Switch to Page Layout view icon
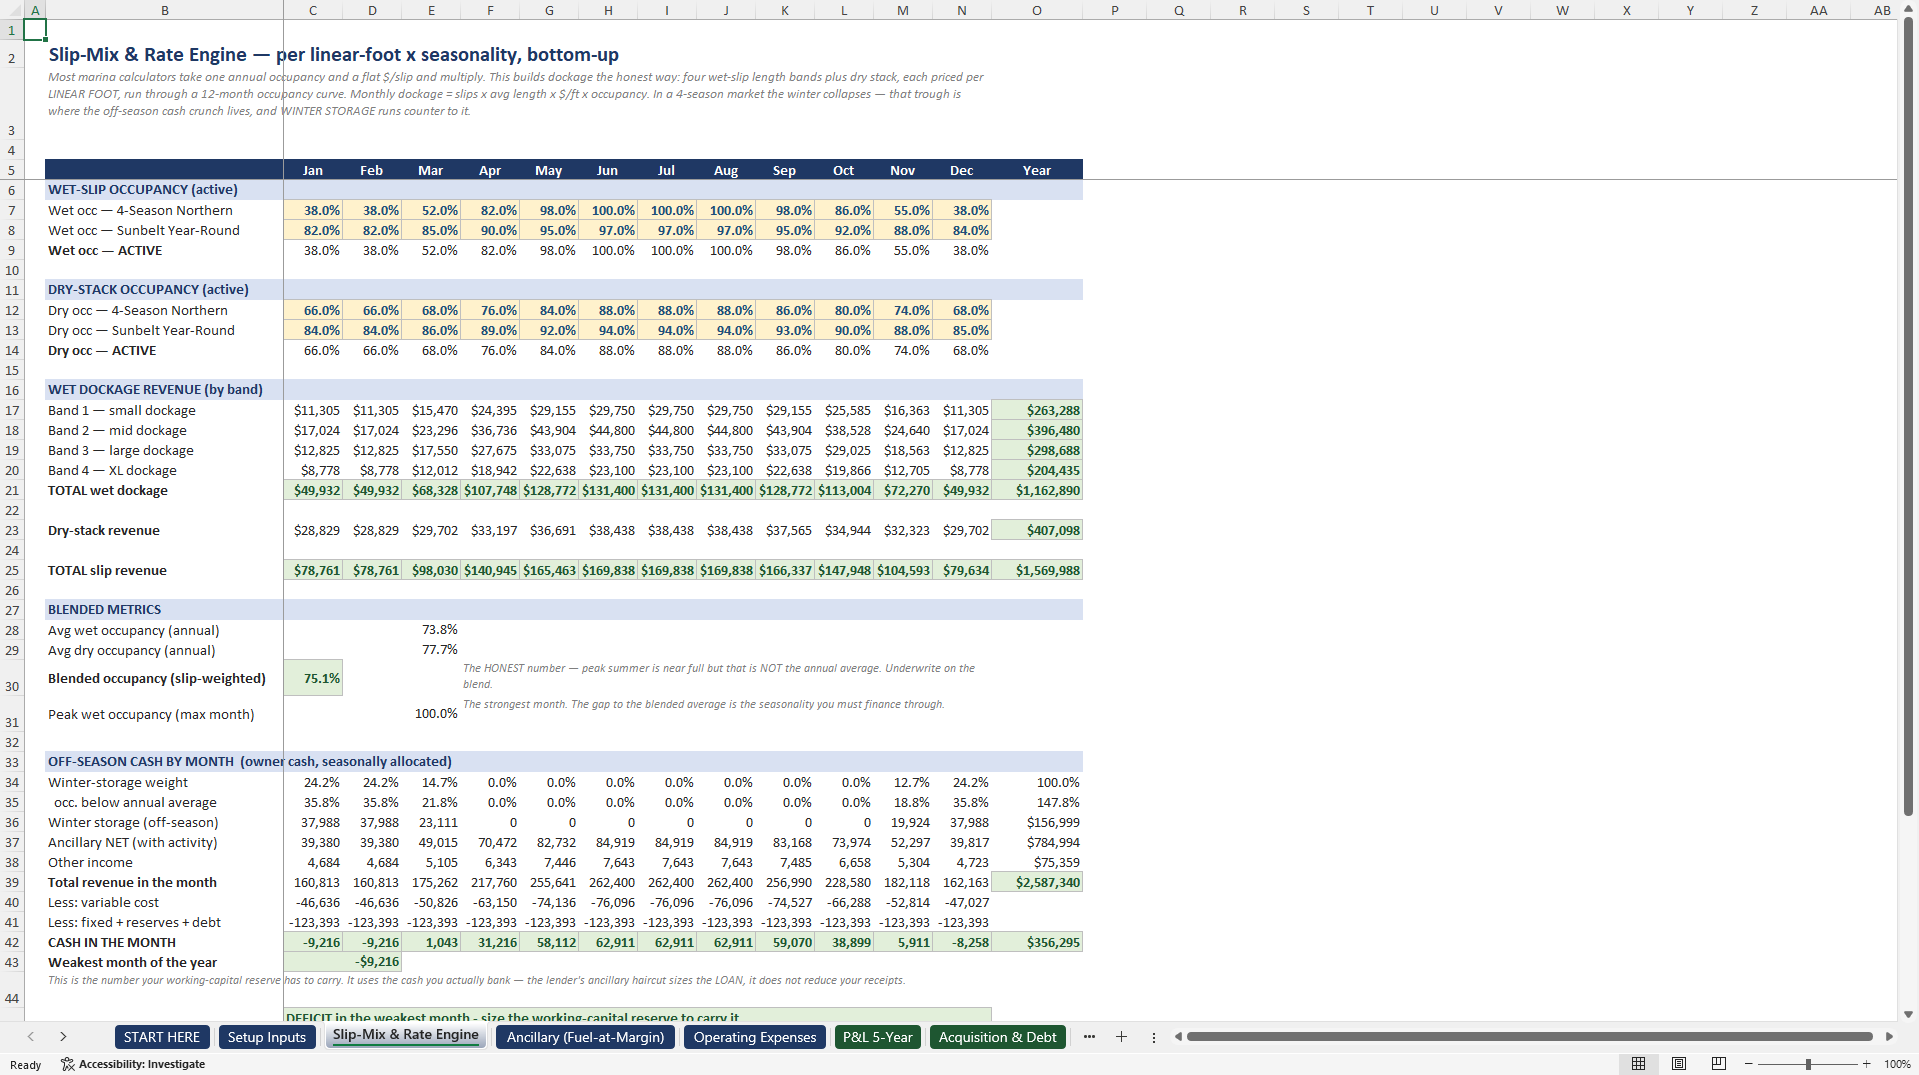1919x1075 pixels. [x=1679, y=1064]
